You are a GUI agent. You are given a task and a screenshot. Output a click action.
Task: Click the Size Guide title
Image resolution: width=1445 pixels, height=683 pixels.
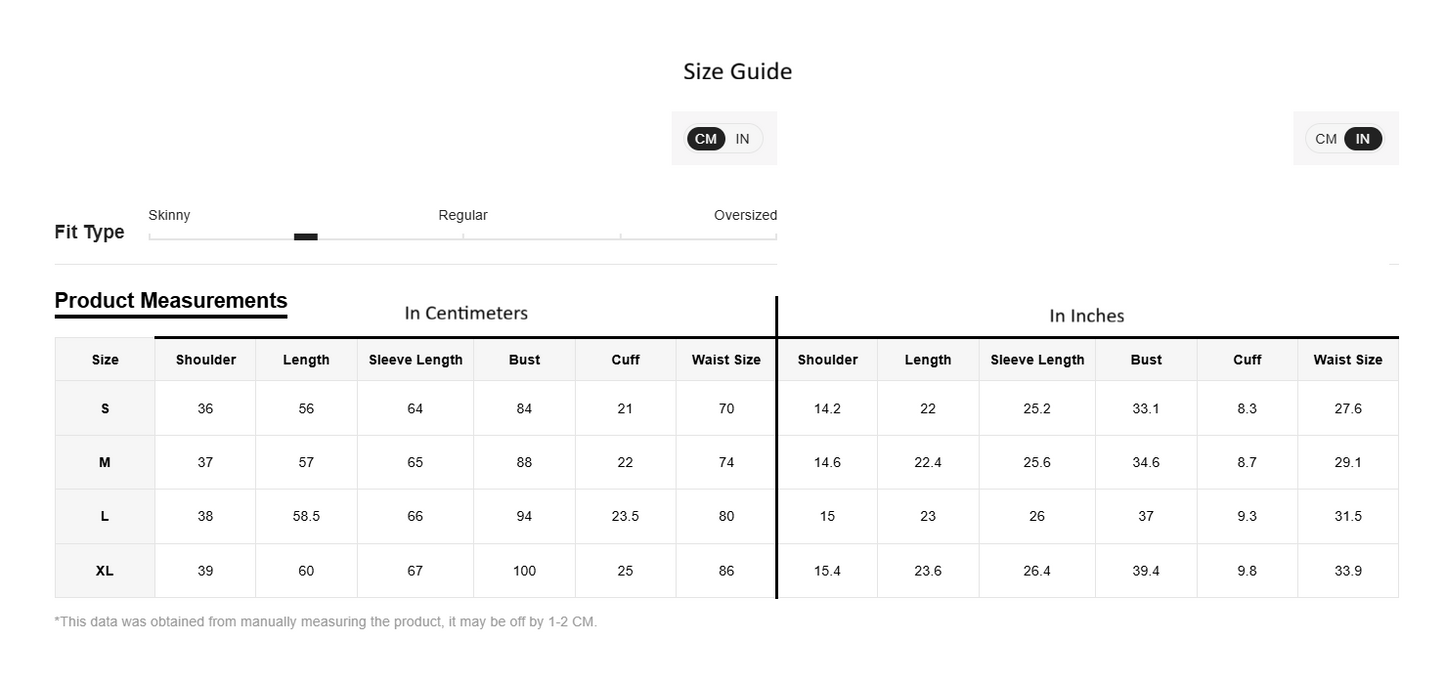click(x=738, y=71)
